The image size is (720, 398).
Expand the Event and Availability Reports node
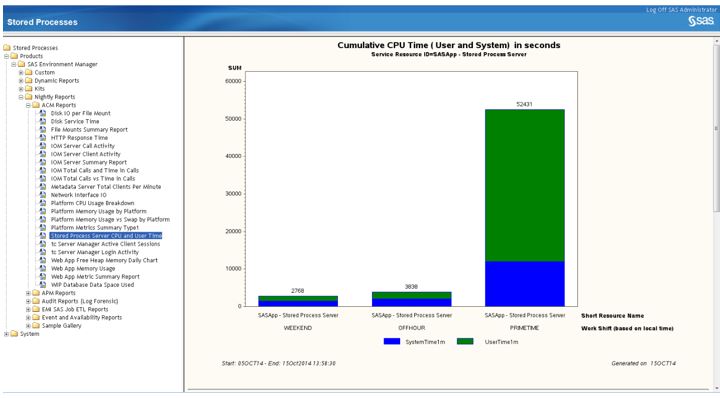28,317
